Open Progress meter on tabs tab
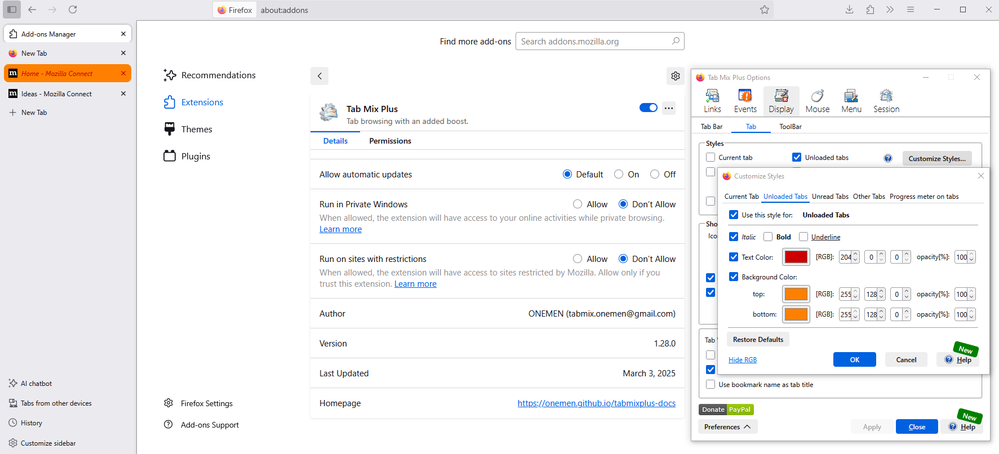Viewport: 999px width, 454px height. click(x=924, y=197)
